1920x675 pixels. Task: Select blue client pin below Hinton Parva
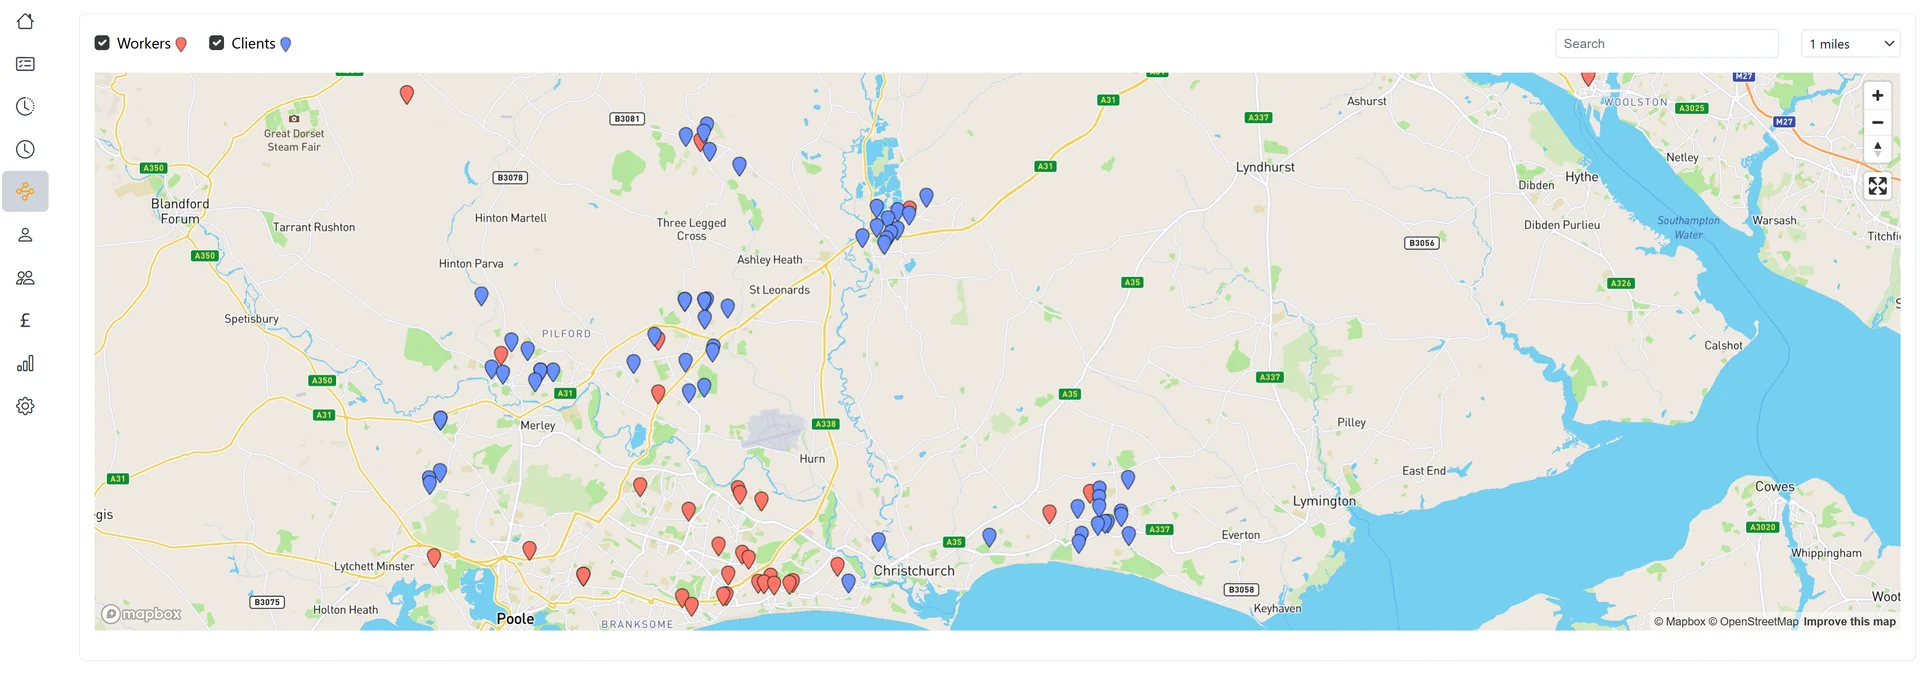click(x=481, y=296)
